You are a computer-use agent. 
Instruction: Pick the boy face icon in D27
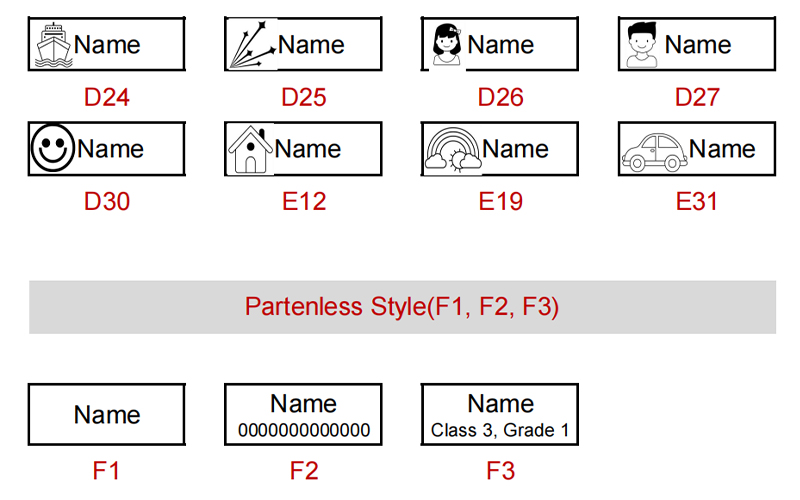[x=642, y=45]
